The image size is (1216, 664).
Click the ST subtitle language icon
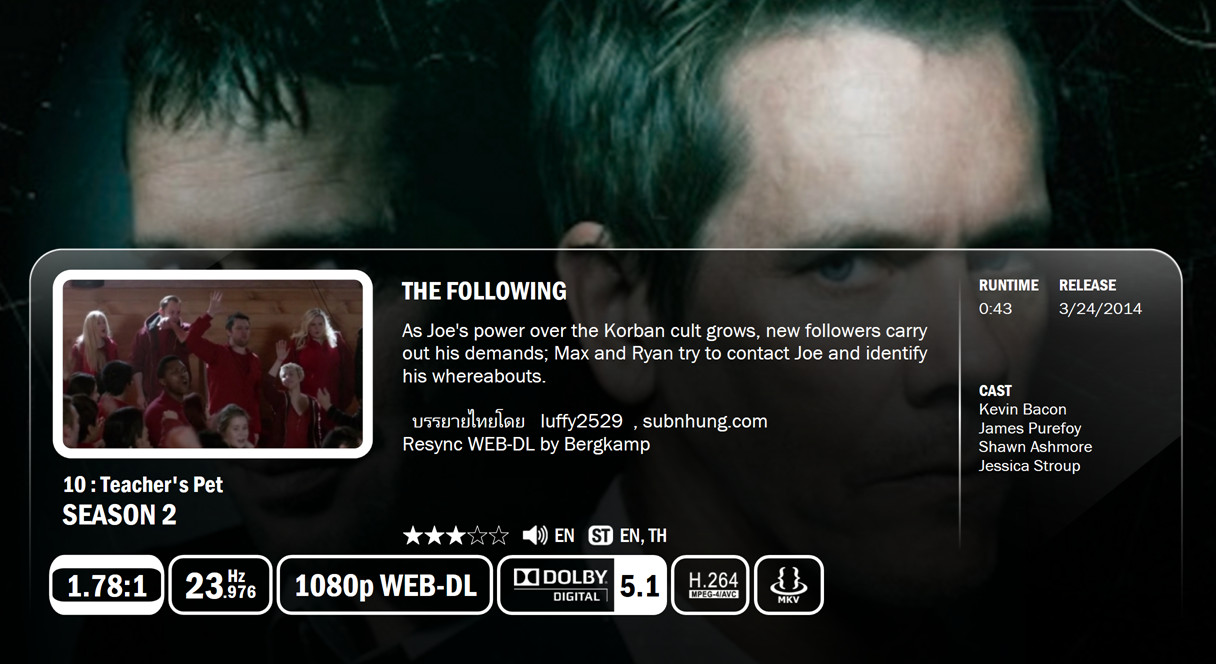(x=600, y=535)
